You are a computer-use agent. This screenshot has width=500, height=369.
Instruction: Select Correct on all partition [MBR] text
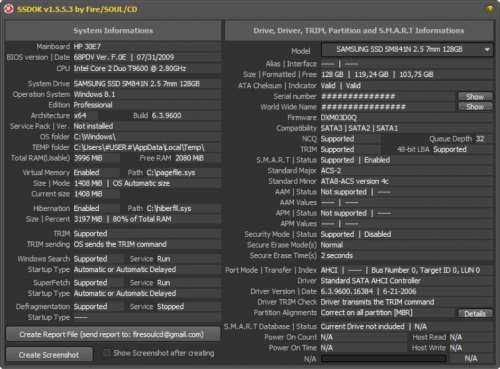point(367,313)
